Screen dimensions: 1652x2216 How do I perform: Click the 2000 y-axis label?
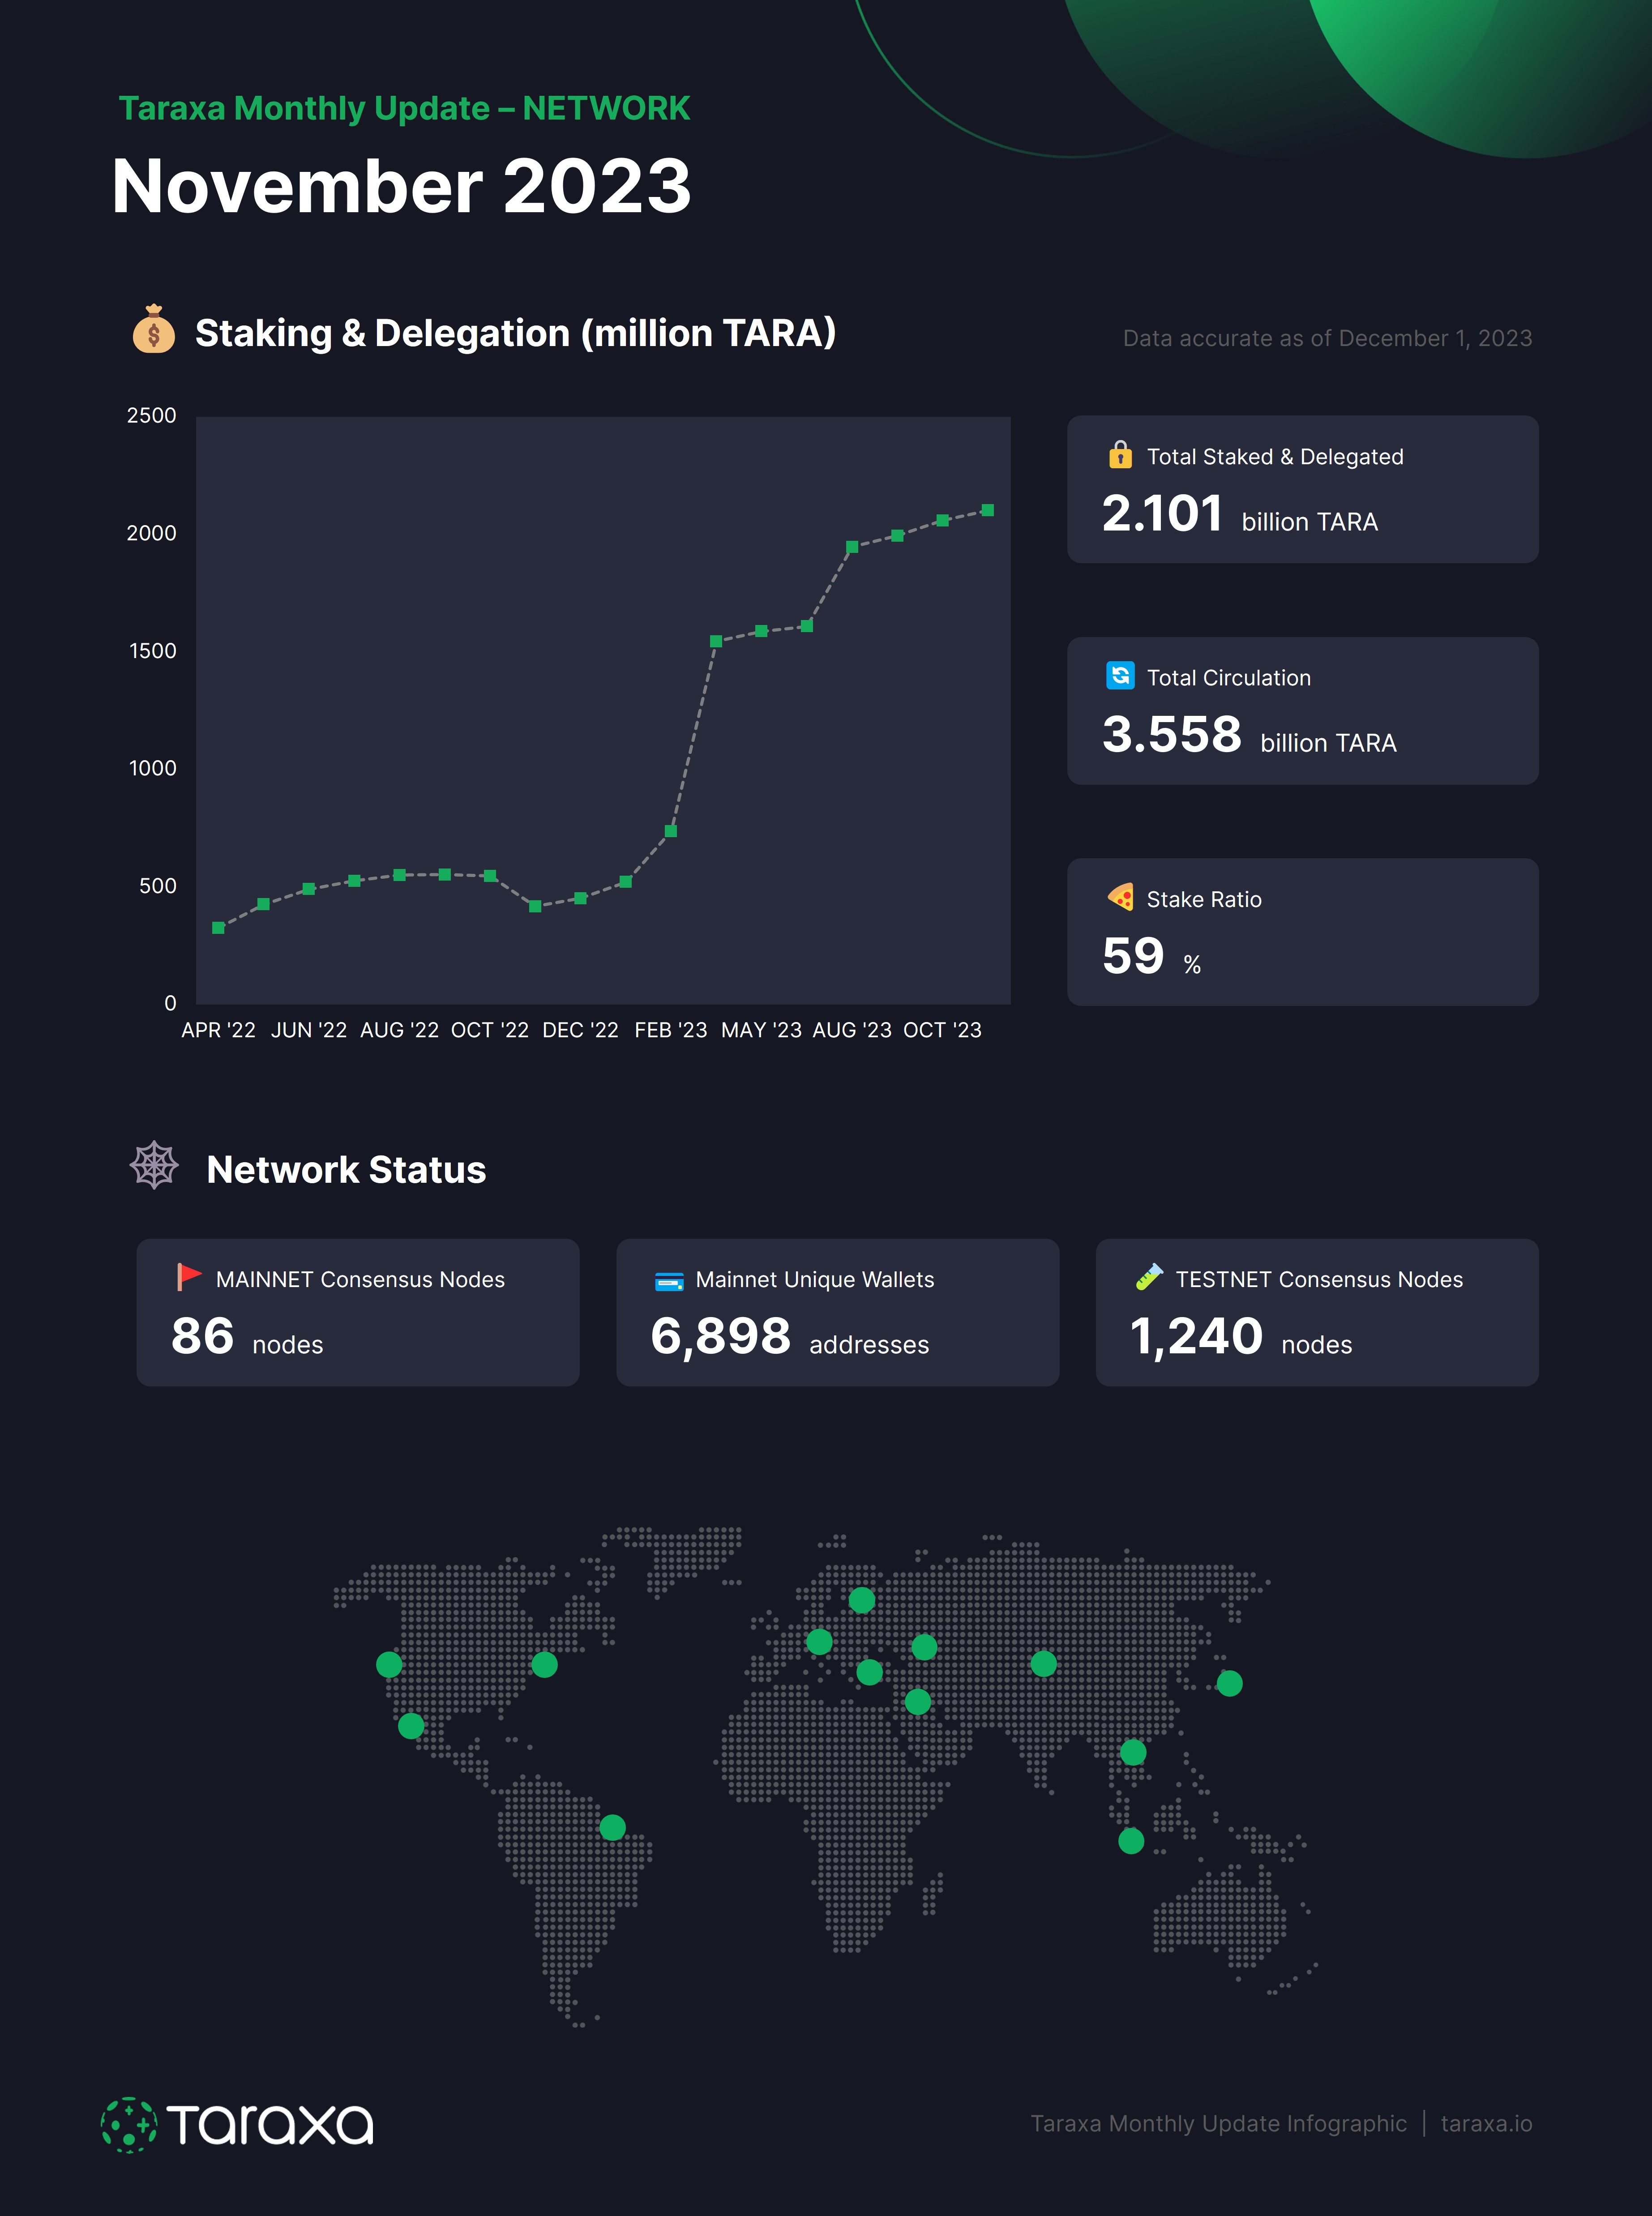pyautogui.click(x=151, y=533)
